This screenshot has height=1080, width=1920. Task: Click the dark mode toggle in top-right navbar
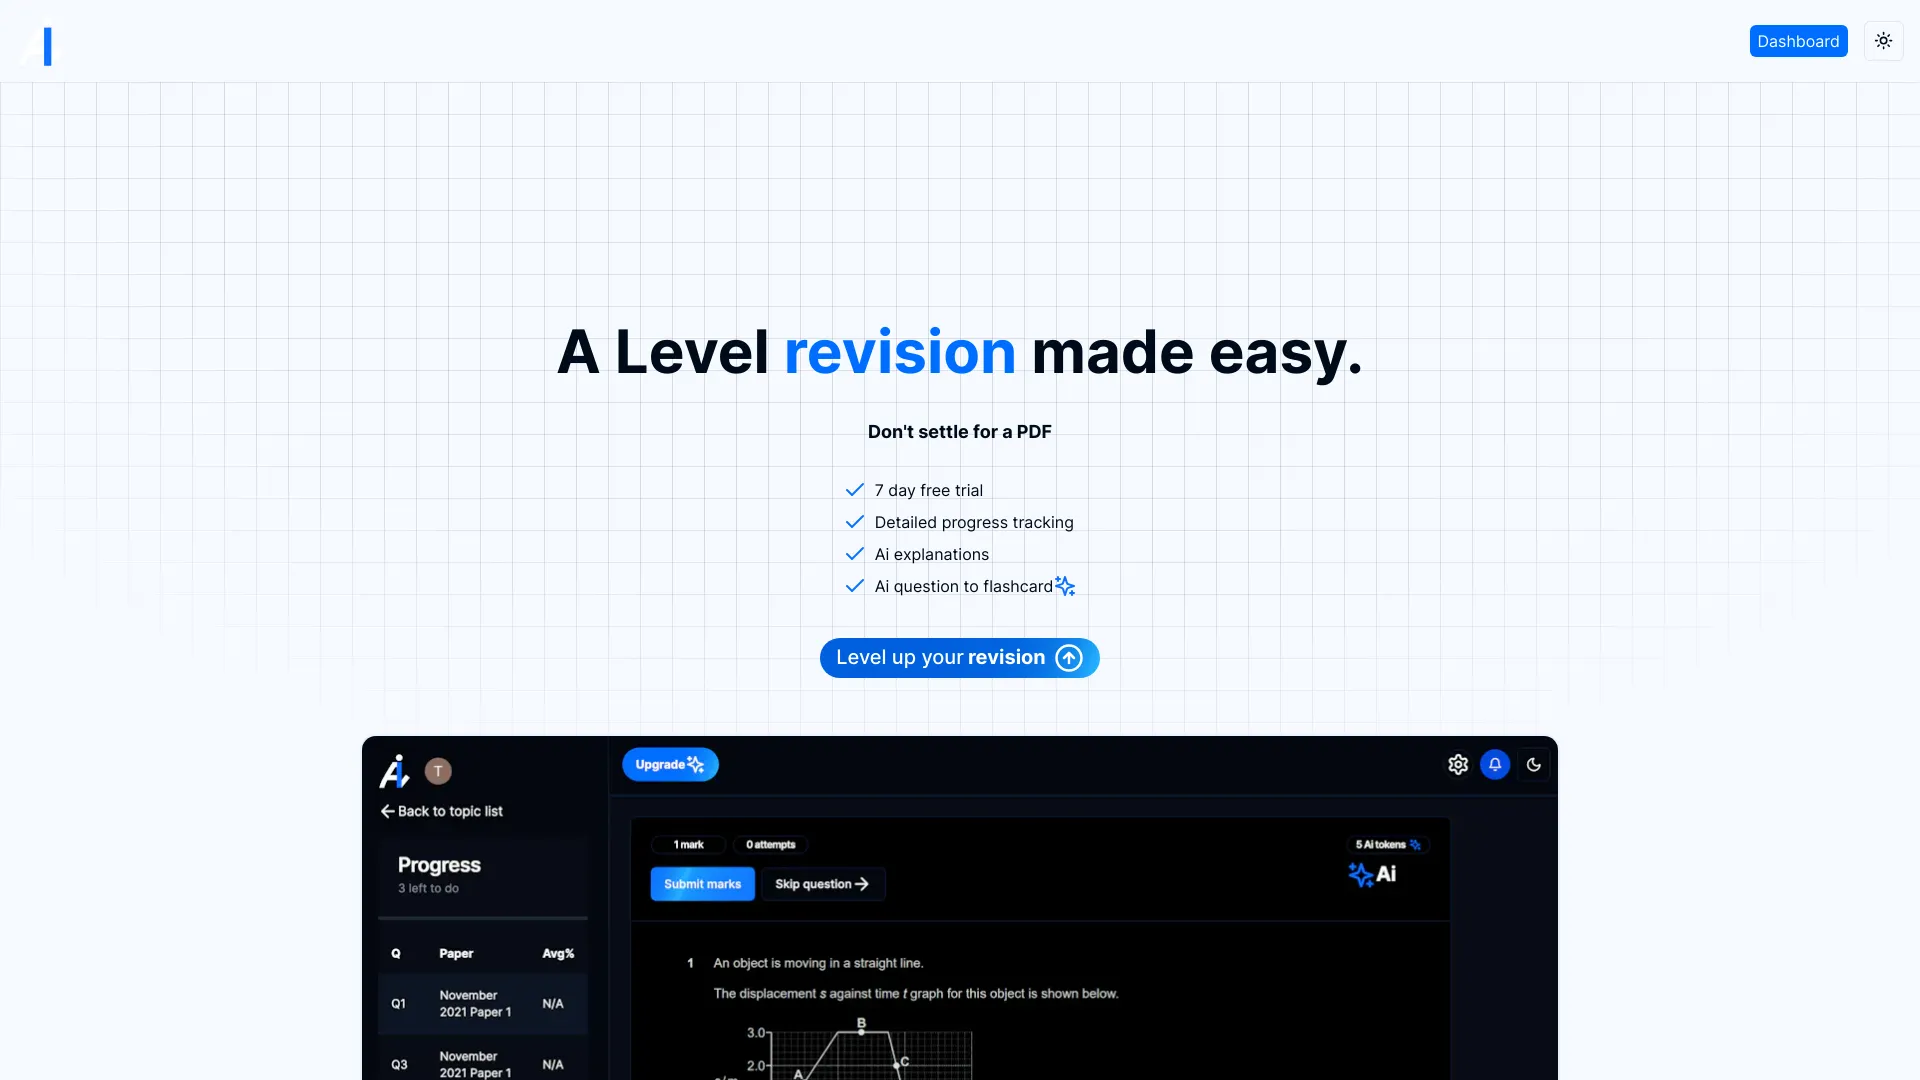coord(1883,41)
